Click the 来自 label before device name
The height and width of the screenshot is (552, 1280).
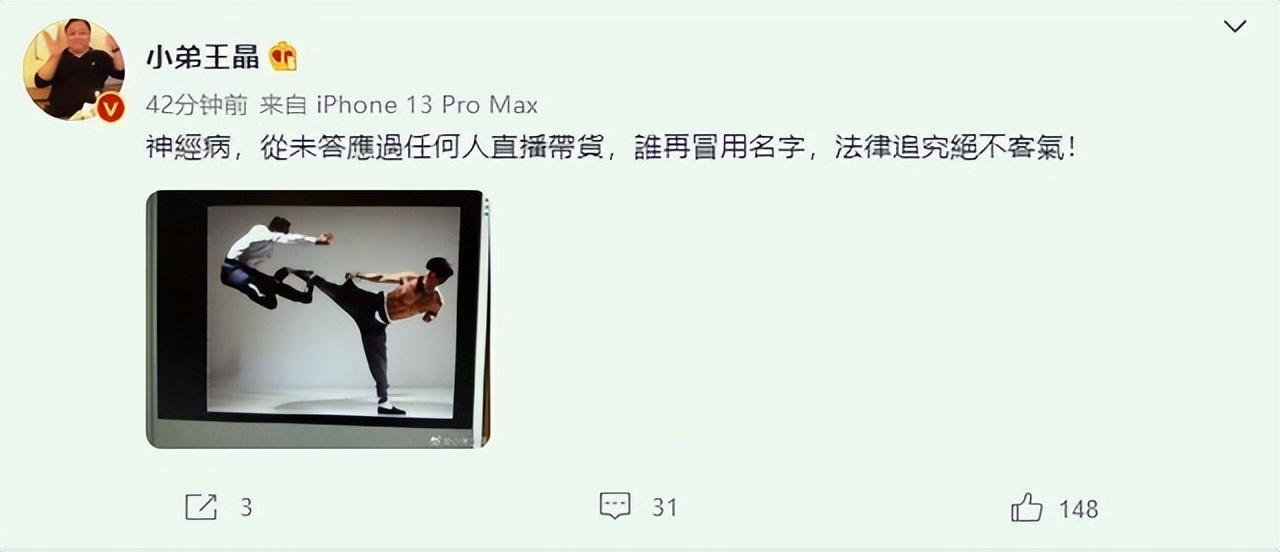click(x=283, y=105)
